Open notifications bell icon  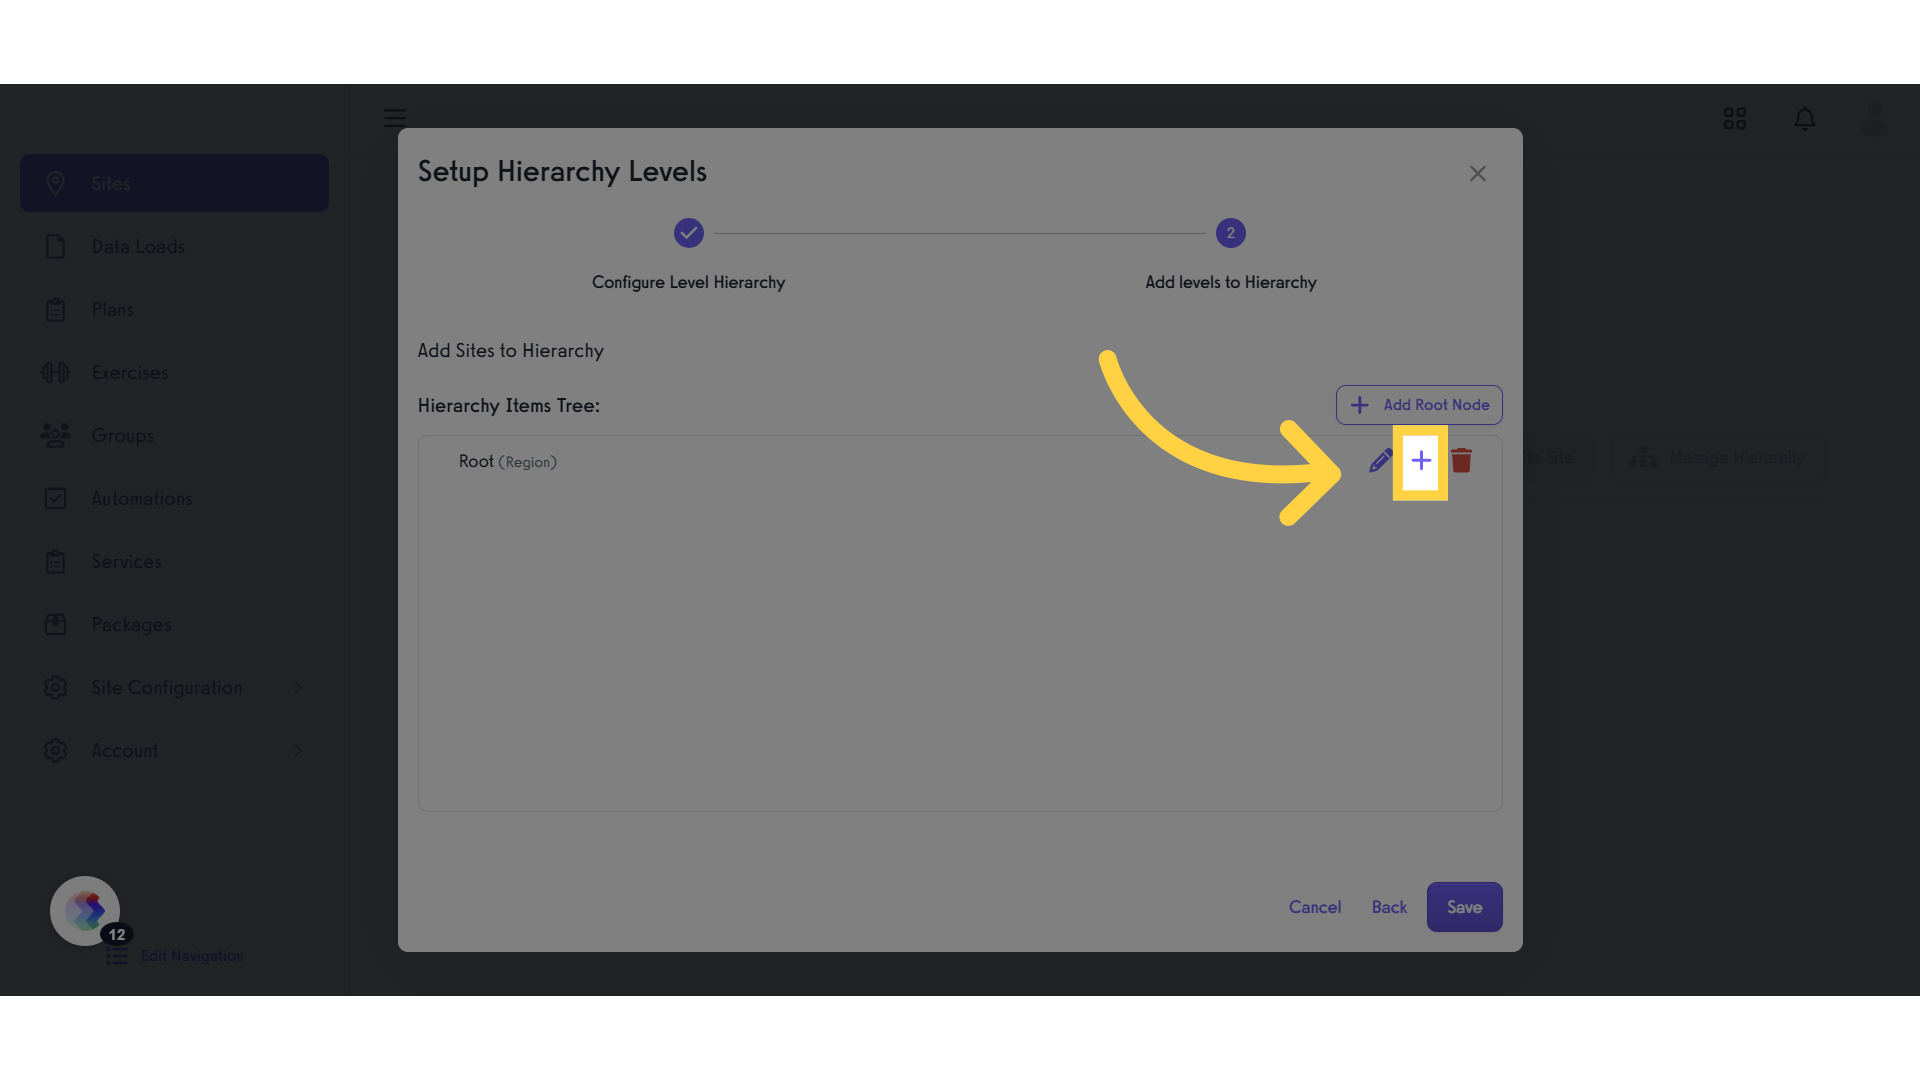(1805, 119)
